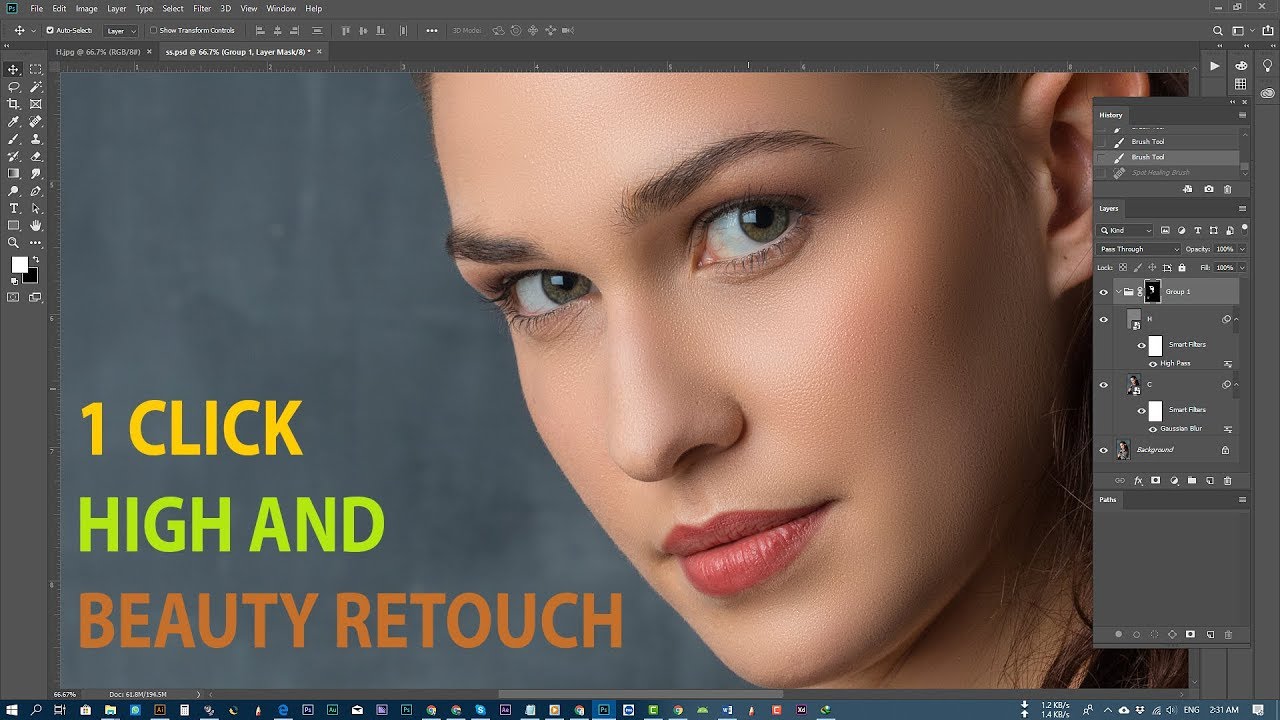
Task: Open the Add layer mask icon
Action: pos(1156,479)
